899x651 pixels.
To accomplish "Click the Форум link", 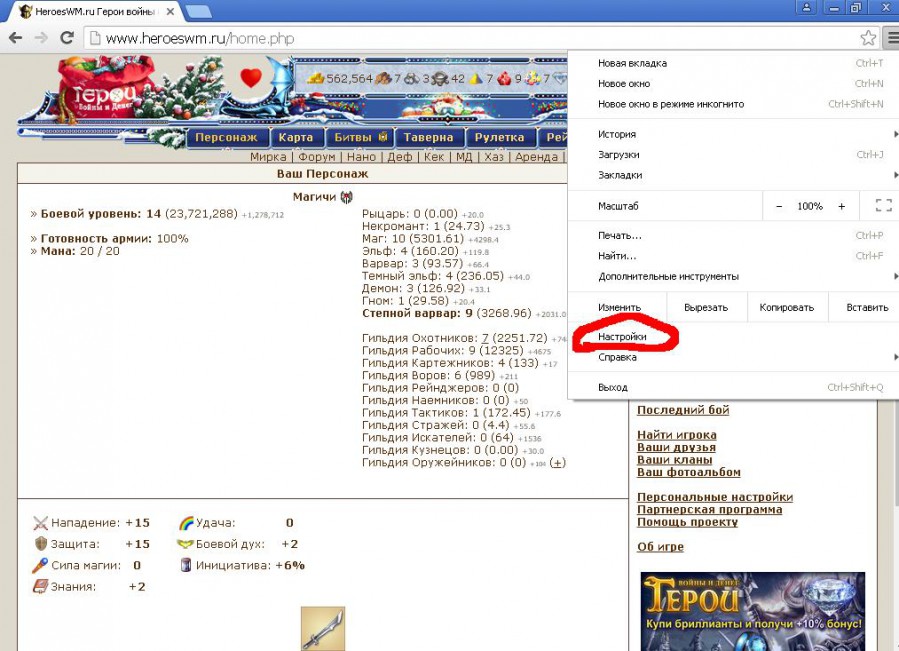I will tap(316, 157).
